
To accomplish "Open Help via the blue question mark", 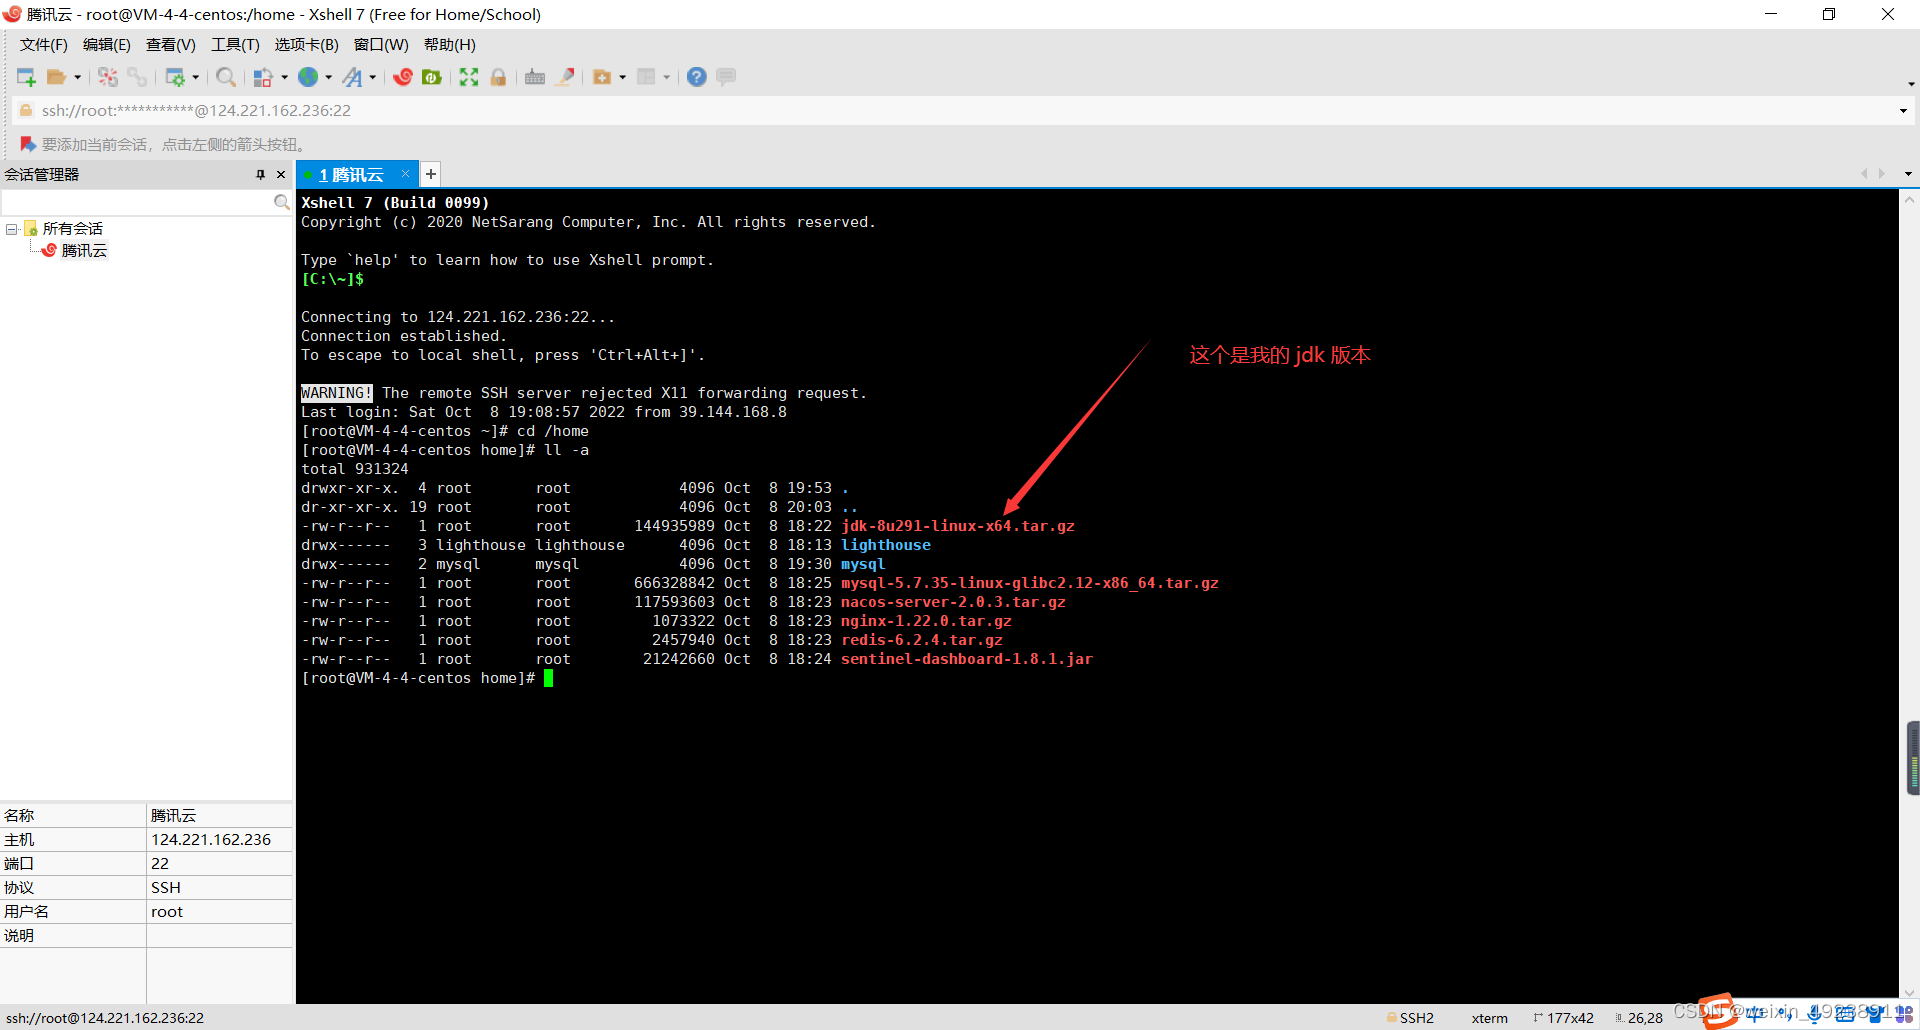I will pyautogui.click(x=697, y=77).
